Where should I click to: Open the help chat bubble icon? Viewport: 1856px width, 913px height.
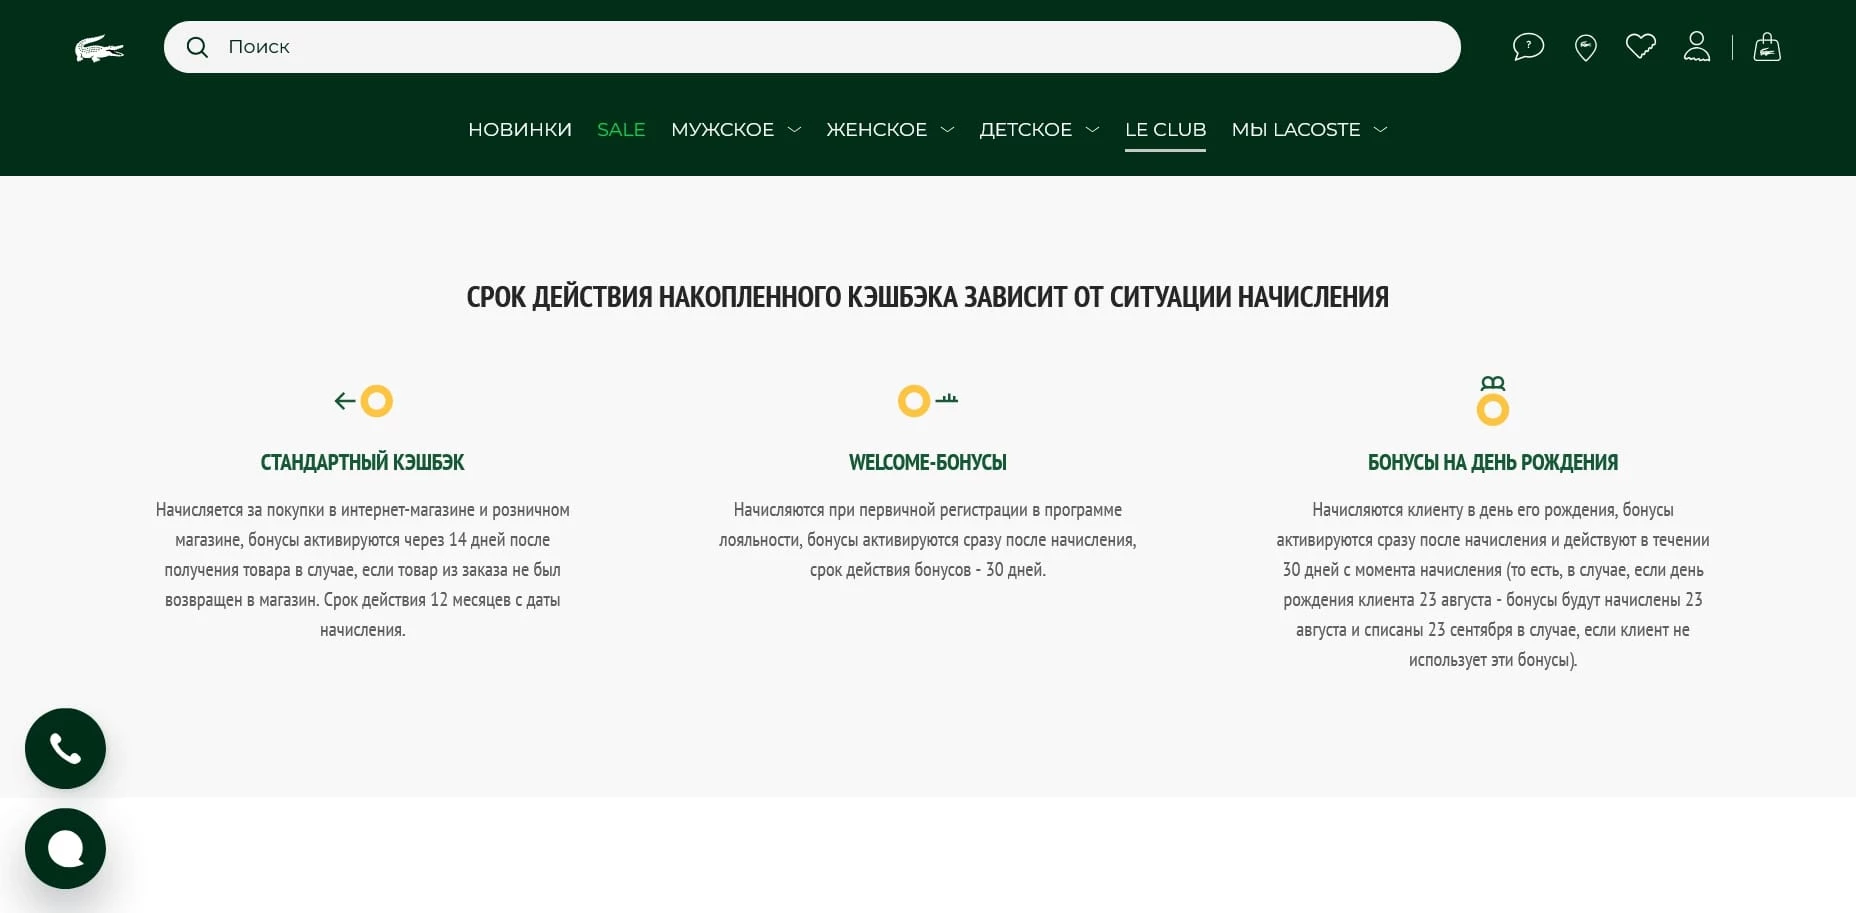(x=1528, y=47)
